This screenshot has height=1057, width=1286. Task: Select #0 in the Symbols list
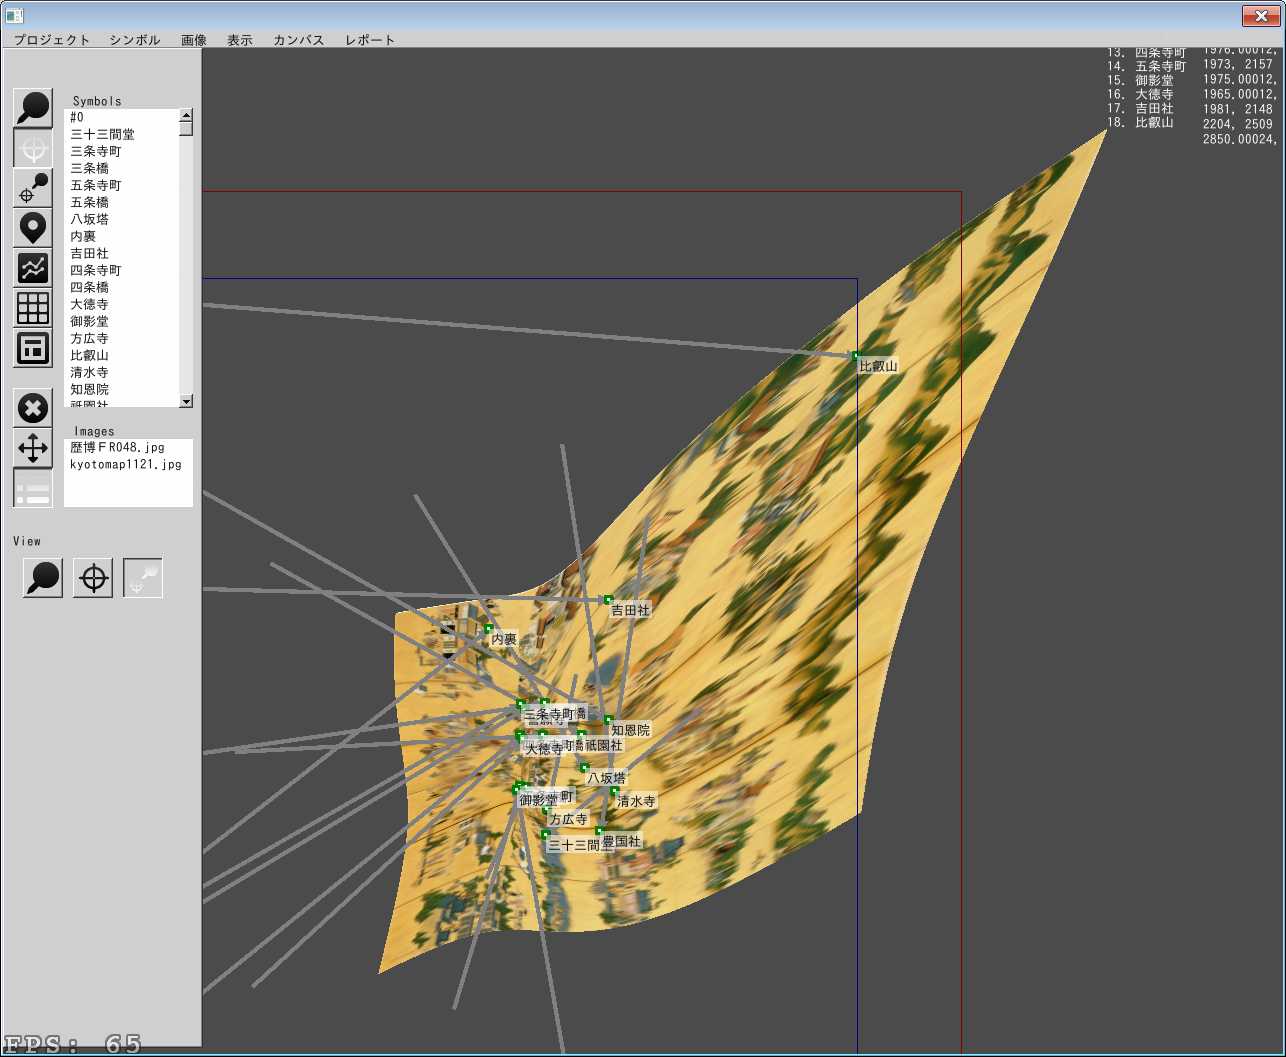121,117
